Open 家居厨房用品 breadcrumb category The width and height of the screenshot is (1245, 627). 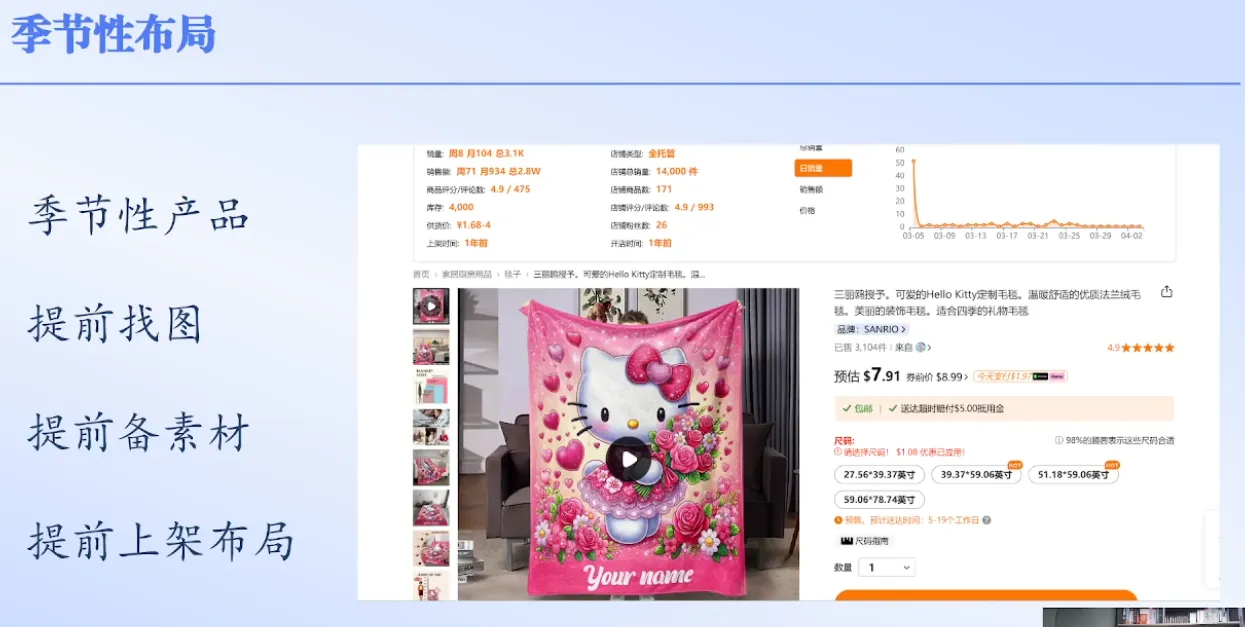click(467, 274)
